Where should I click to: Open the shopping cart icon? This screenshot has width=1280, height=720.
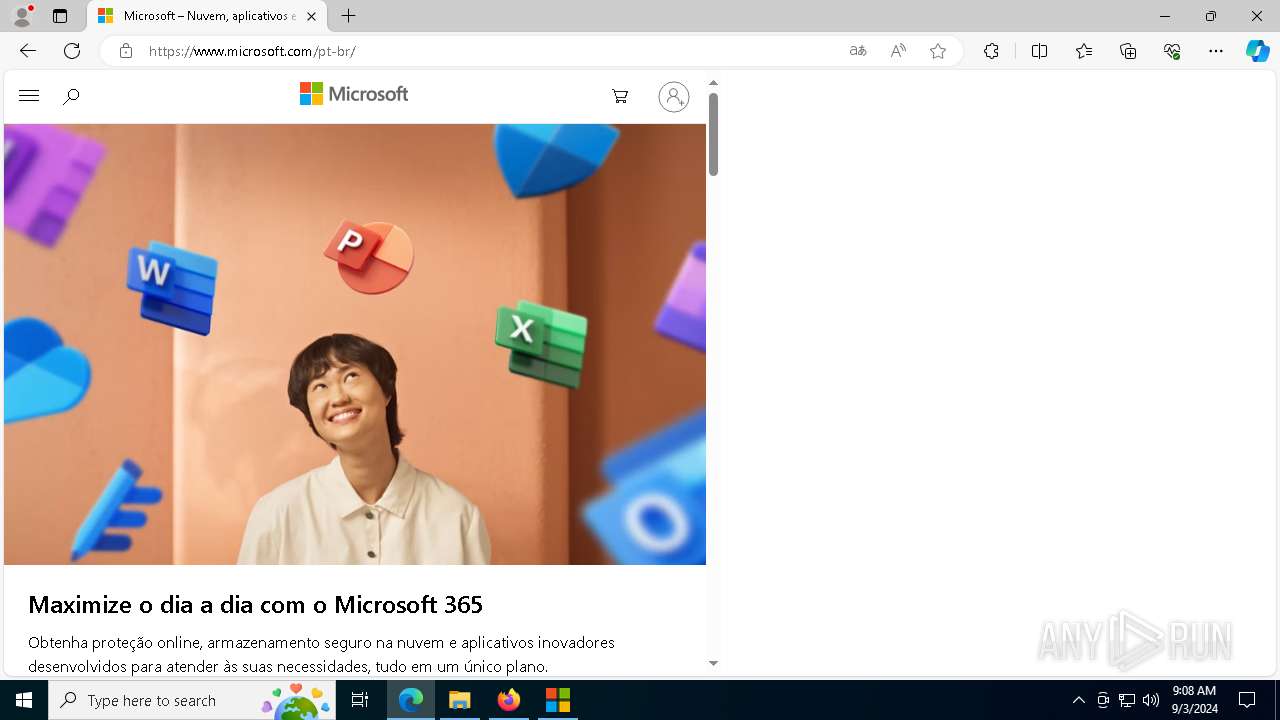[620, 96]
